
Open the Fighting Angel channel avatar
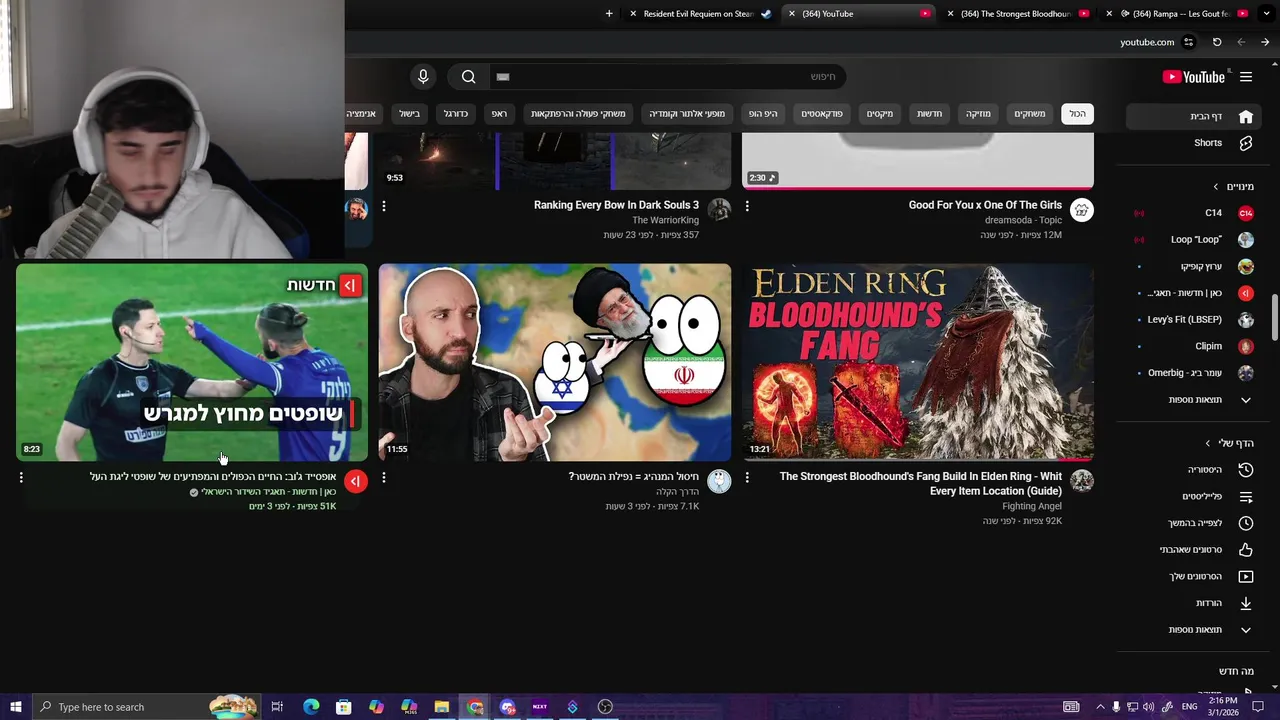click(x=1082, y=481)
